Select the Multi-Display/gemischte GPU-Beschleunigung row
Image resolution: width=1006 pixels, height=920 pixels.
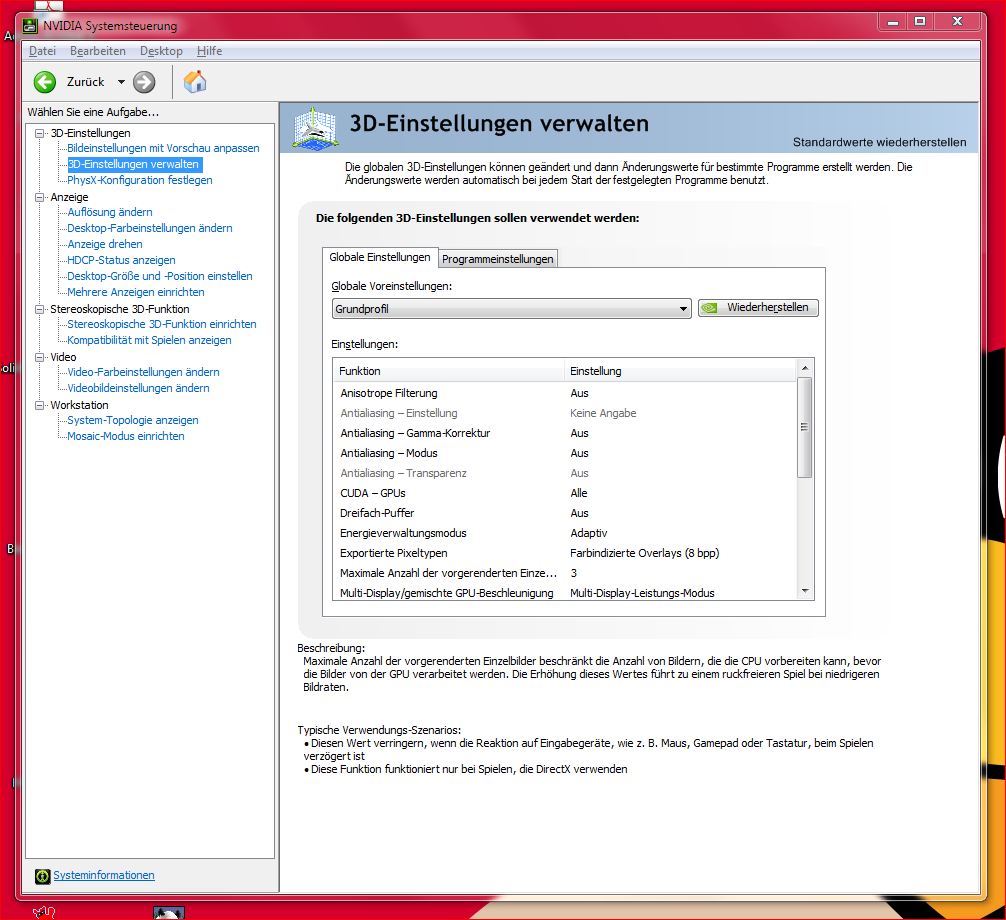point(565,593)
